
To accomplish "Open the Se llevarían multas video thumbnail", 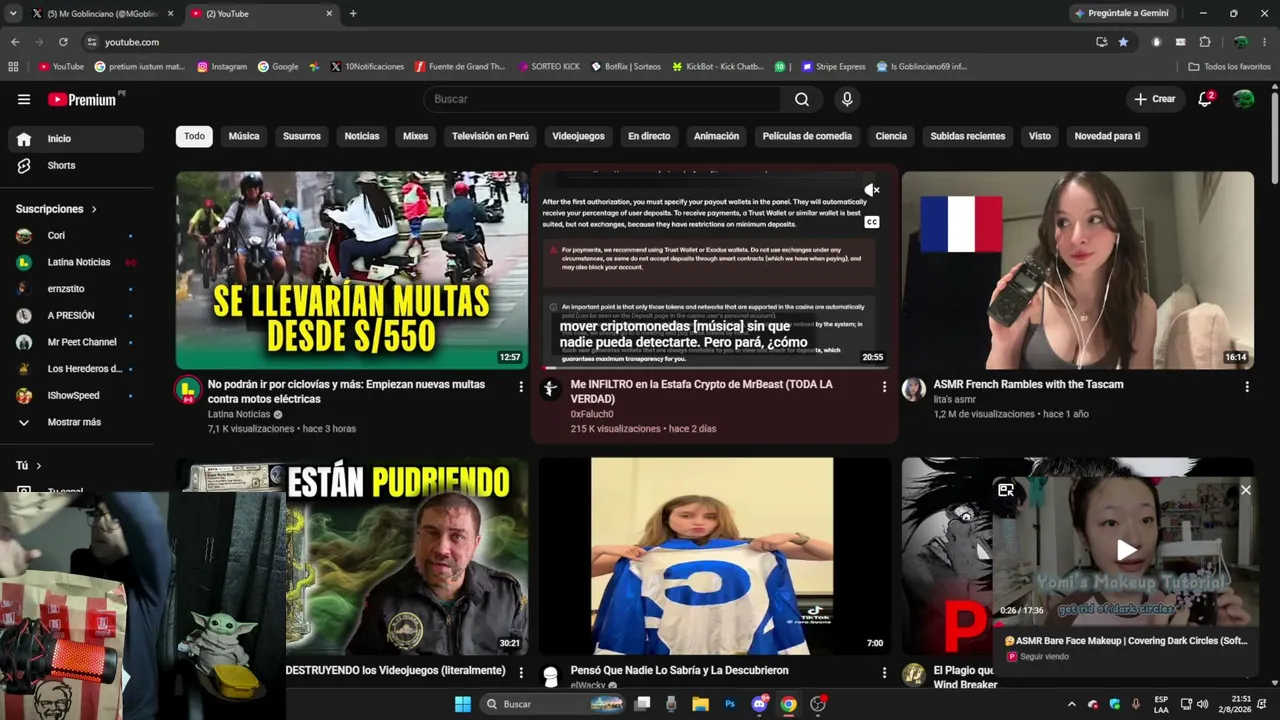I will (352, 270).
